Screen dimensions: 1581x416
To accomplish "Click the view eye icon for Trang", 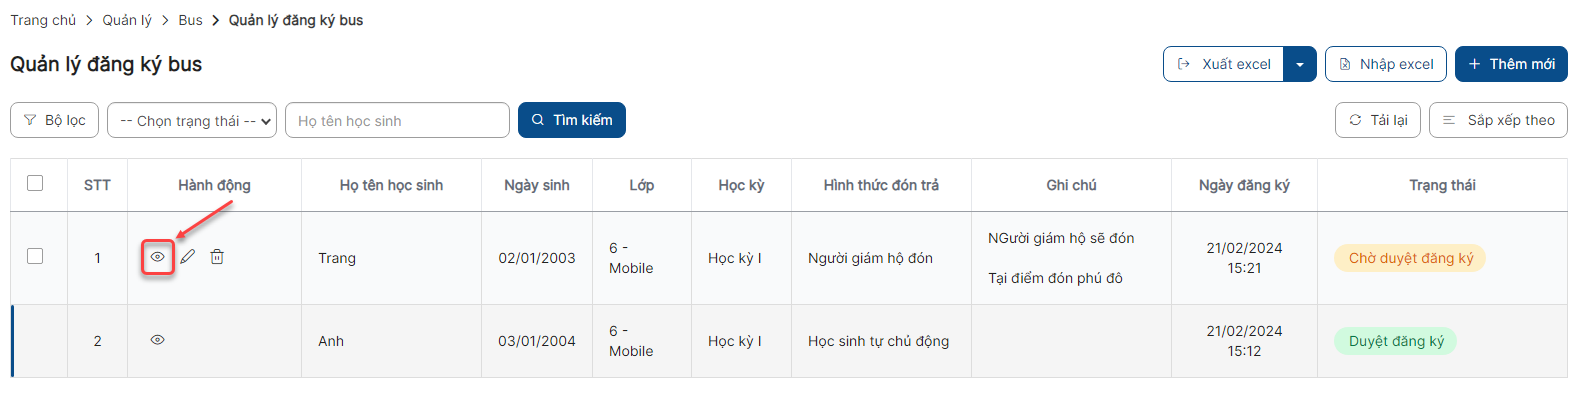I will tap(158, 257).
